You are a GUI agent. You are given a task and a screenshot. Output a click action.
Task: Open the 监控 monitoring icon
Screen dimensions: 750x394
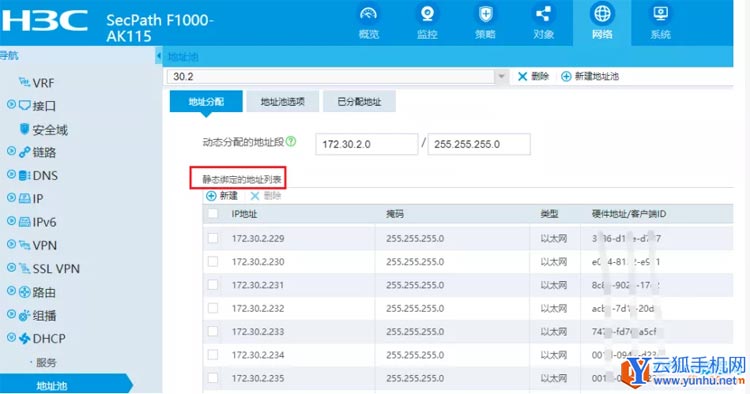[x=427, y=14]
